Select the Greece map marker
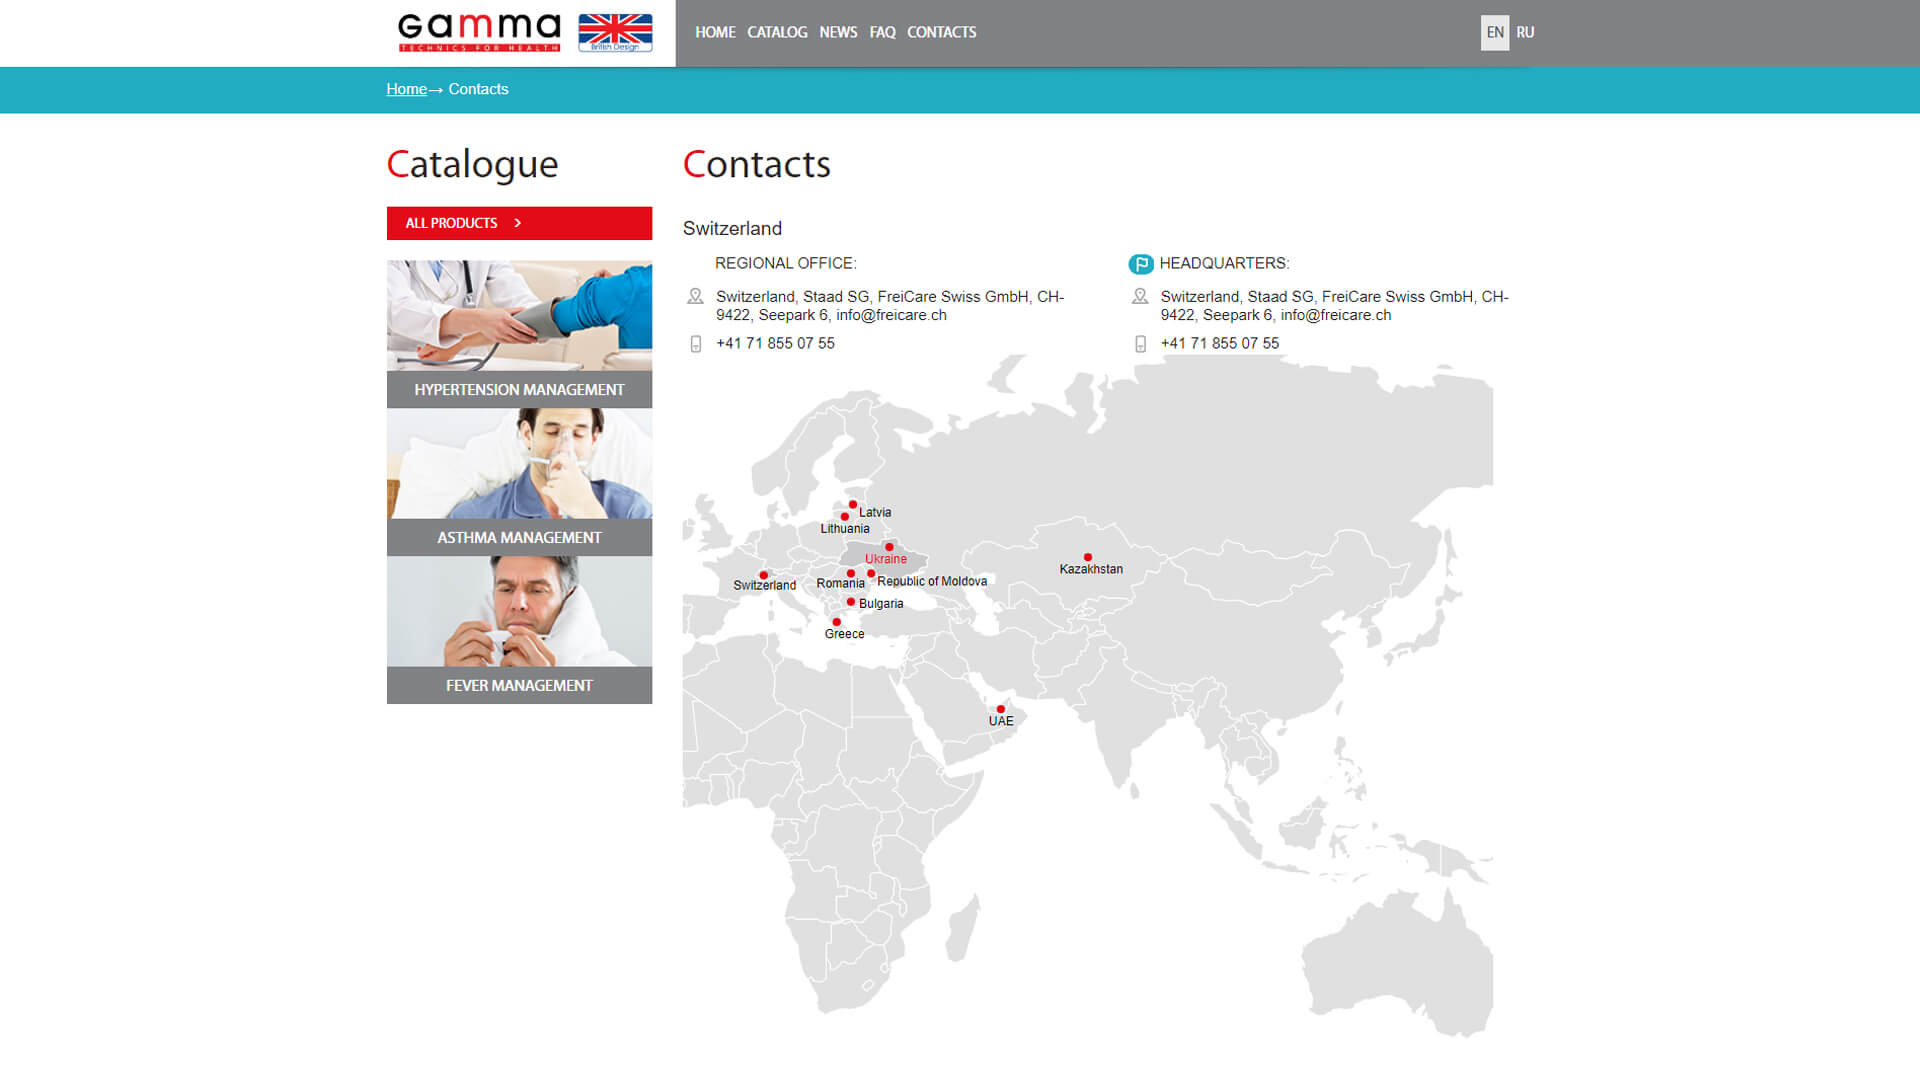This screenshot has height=1080, width=1920. pyautogui.click(x=837, y=622)
